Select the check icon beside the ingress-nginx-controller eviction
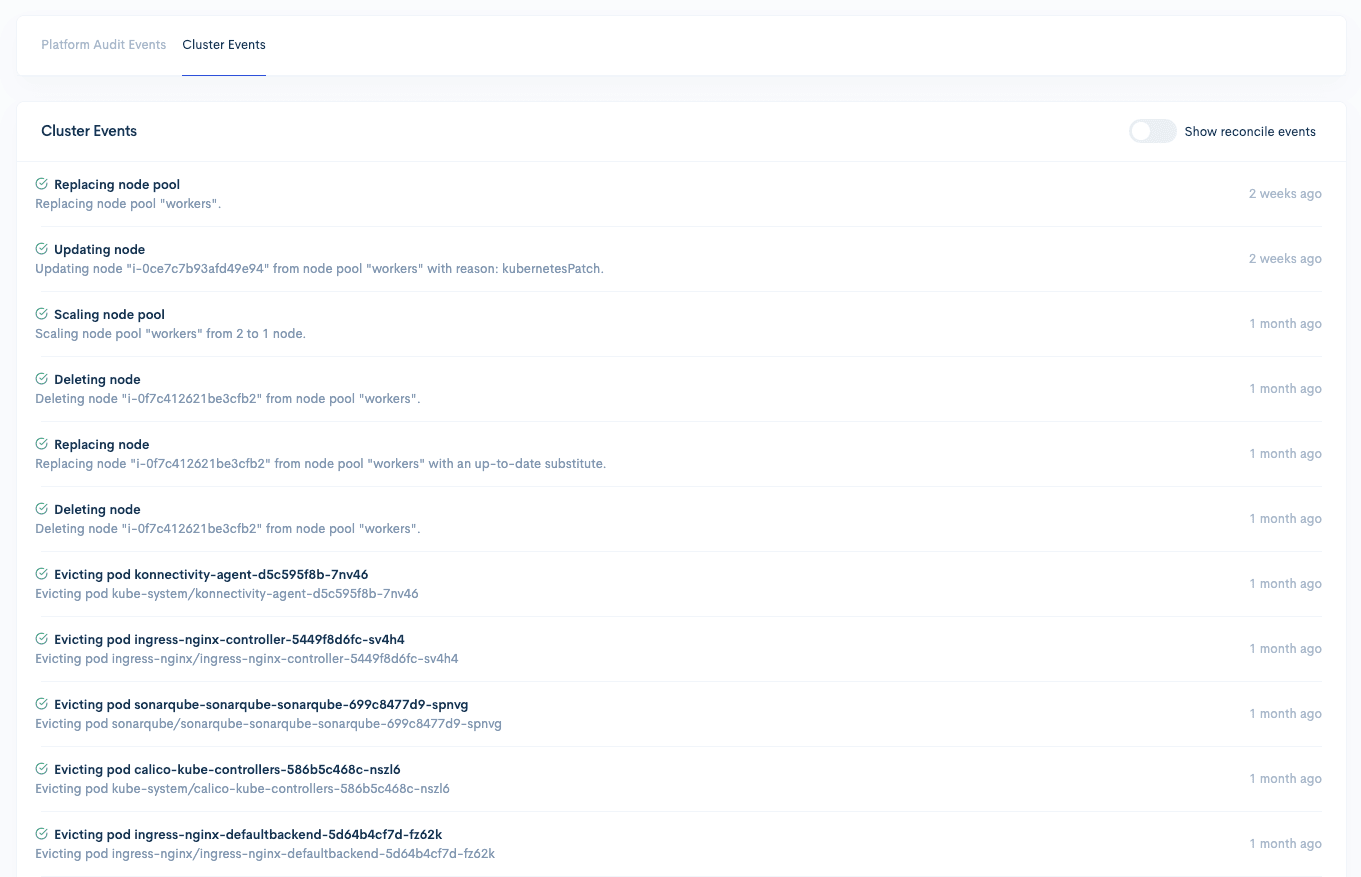Screen dimensions: 1361x877 click(x=41, y=639)
